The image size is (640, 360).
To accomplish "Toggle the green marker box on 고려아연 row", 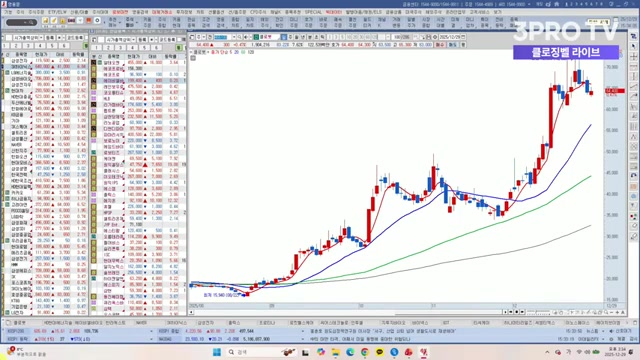I will (x=7, y=204).
